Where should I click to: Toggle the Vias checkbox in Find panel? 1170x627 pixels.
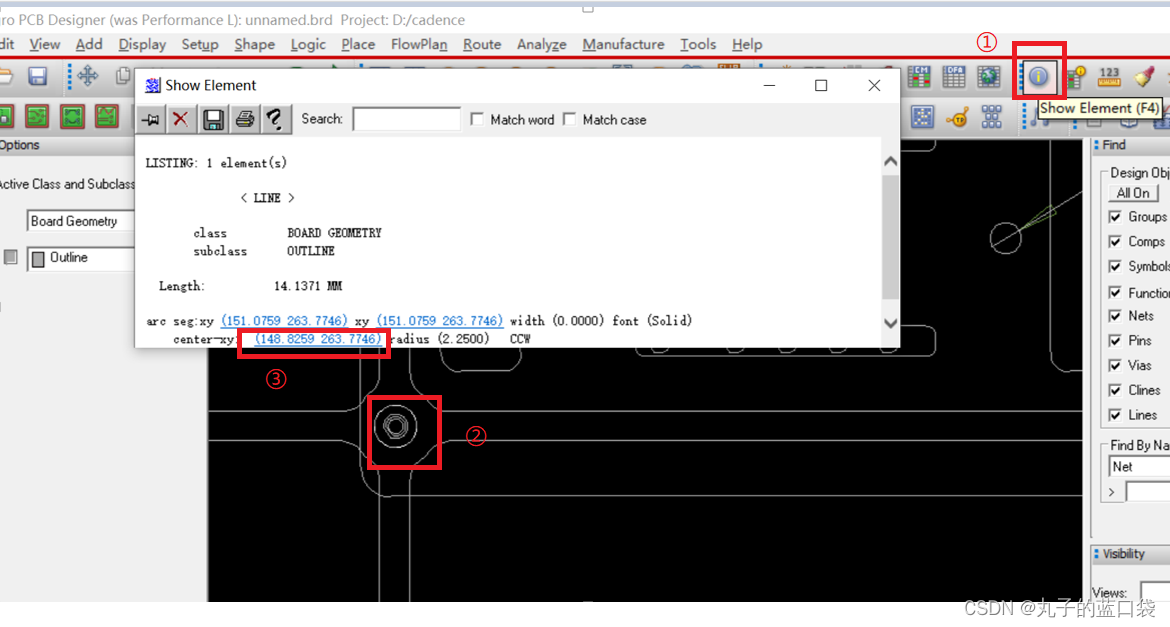point(1115,366)
